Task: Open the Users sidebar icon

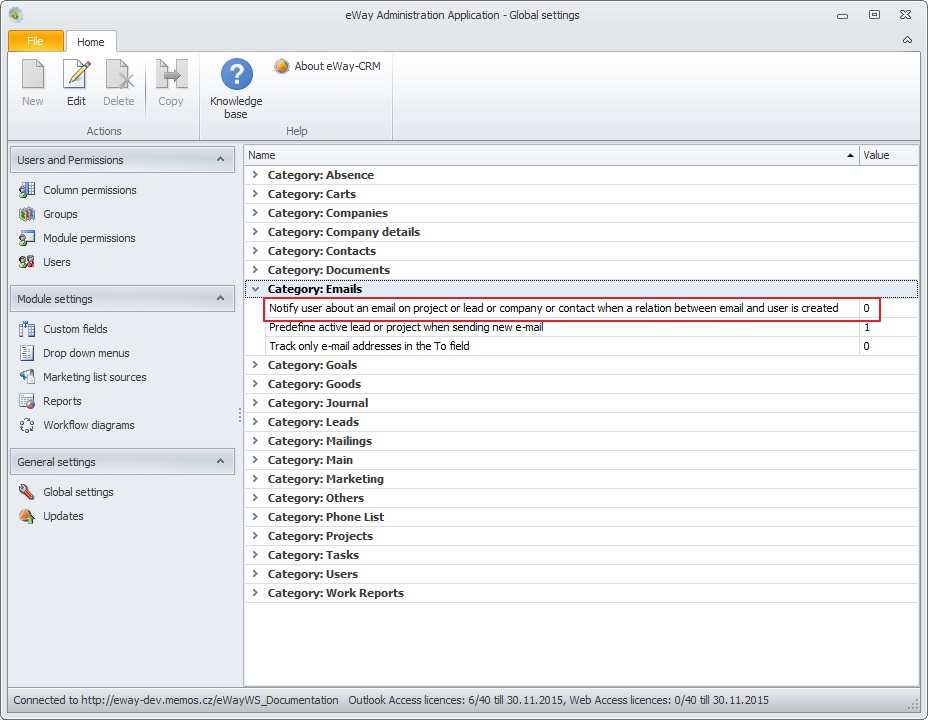Action: point(27,262)
